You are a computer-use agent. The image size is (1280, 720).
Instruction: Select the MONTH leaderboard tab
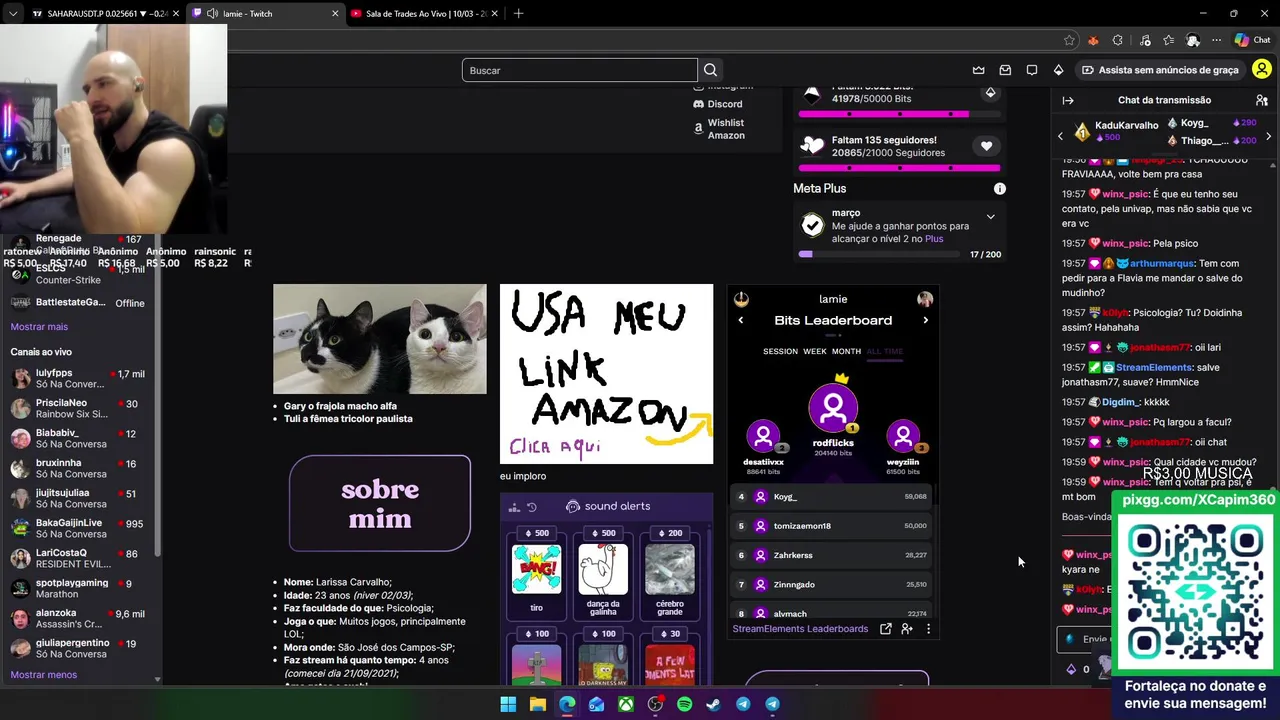coord(846,351)
